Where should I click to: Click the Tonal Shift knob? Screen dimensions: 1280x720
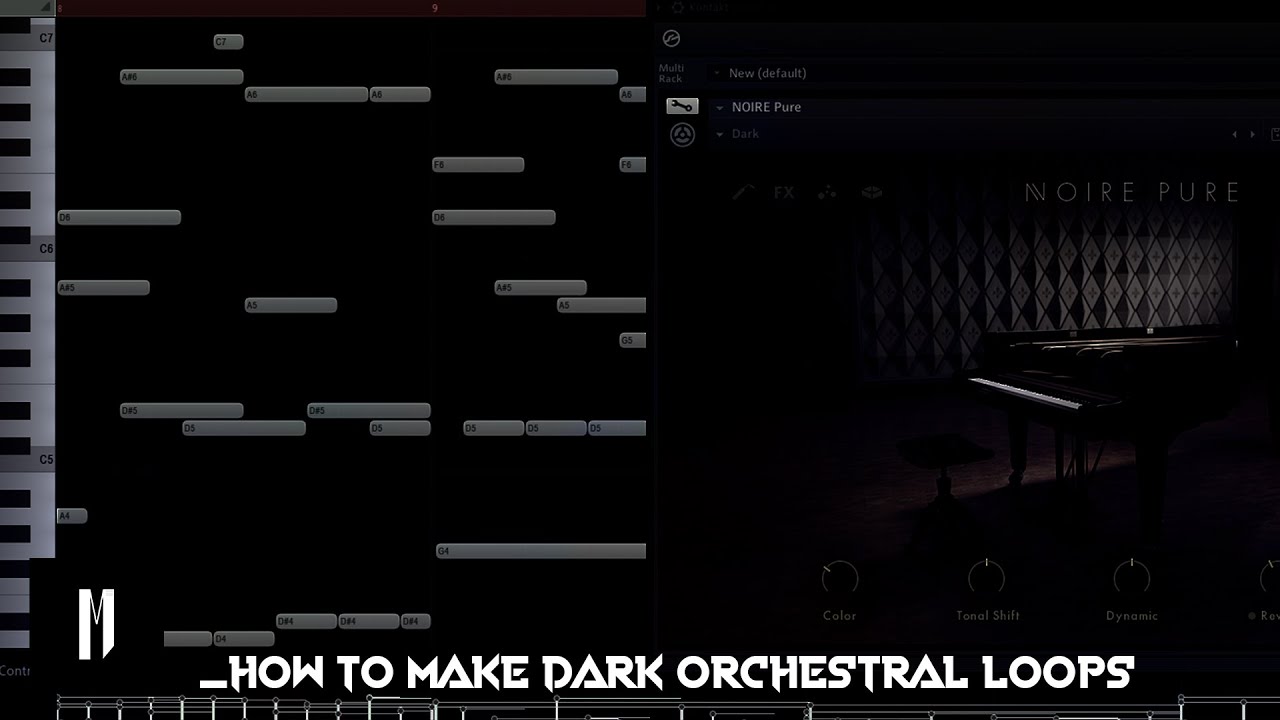pos(987,578)
